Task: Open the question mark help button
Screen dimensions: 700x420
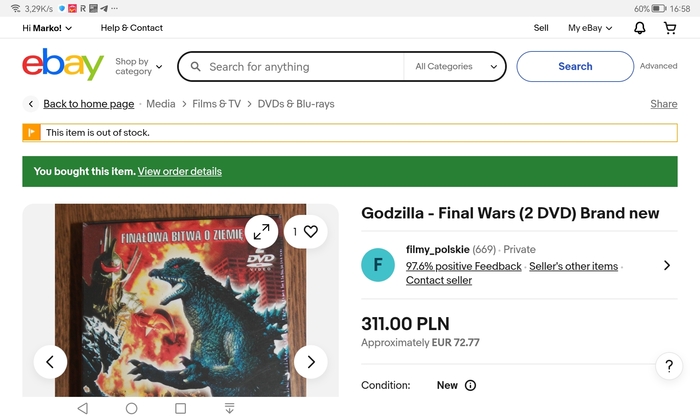Action: tap(669, 366)
